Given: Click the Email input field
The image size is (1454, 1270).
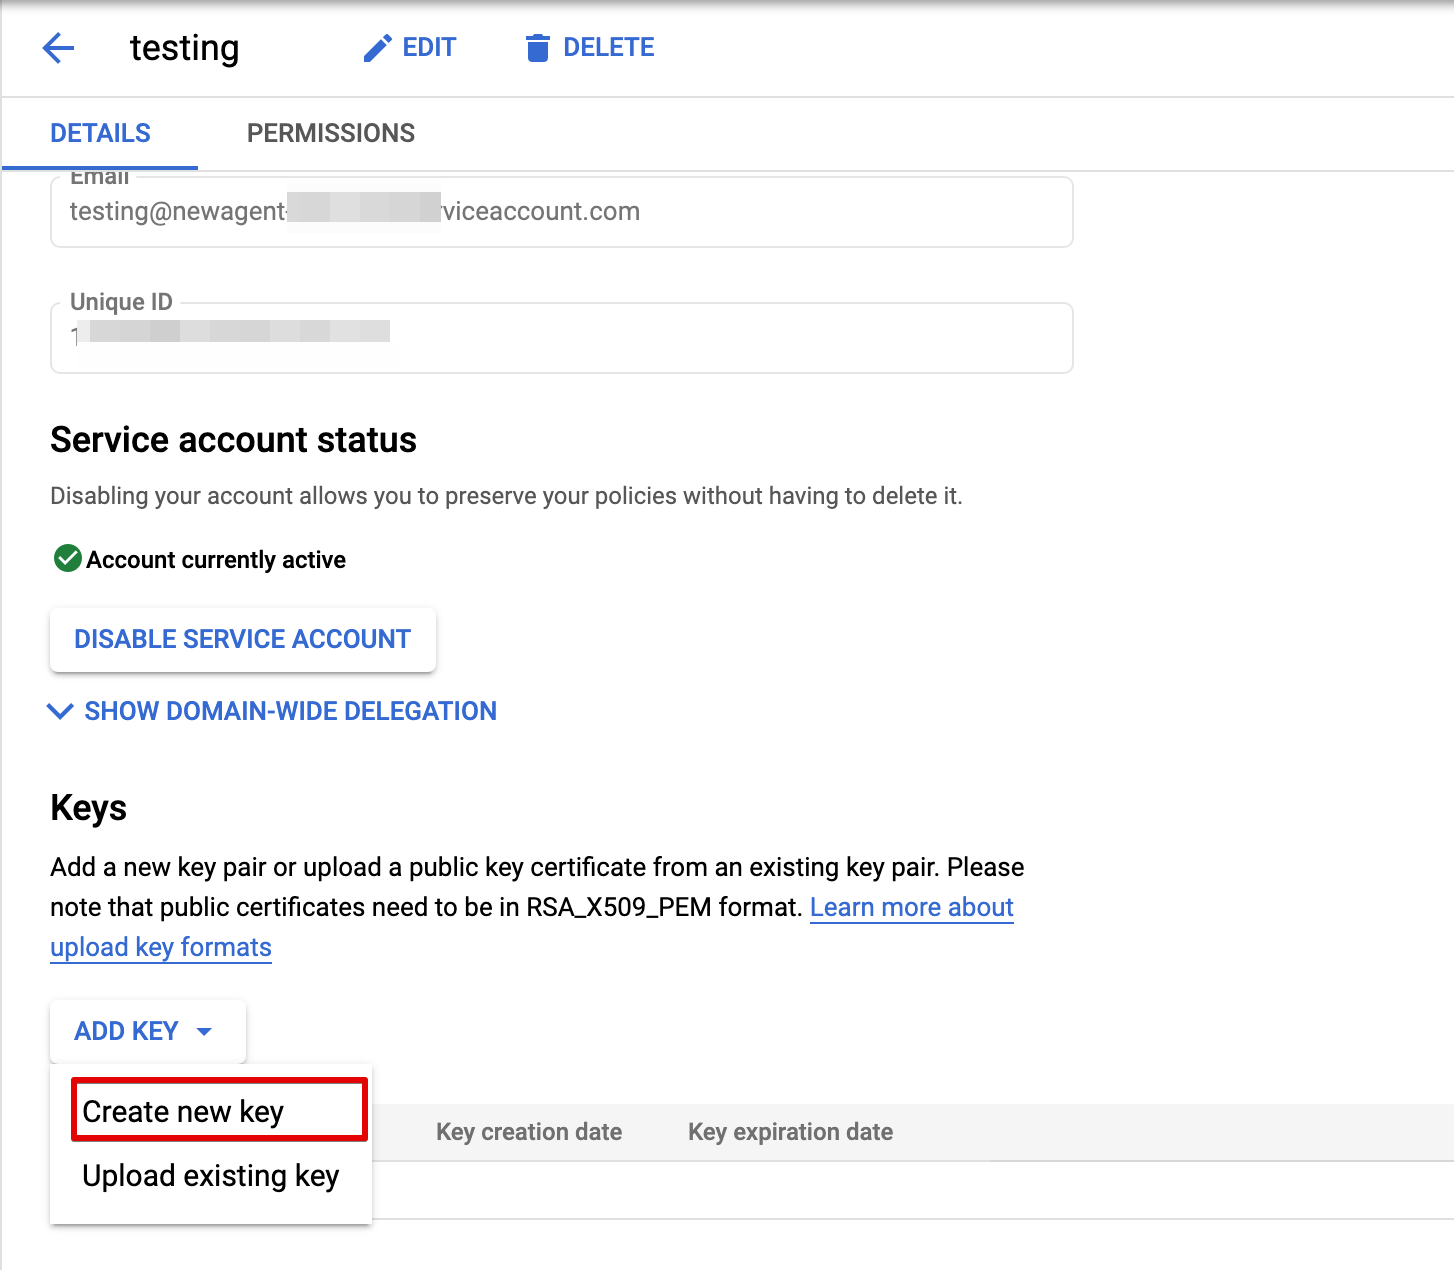Looking at the screenshot, I should 560,212.
